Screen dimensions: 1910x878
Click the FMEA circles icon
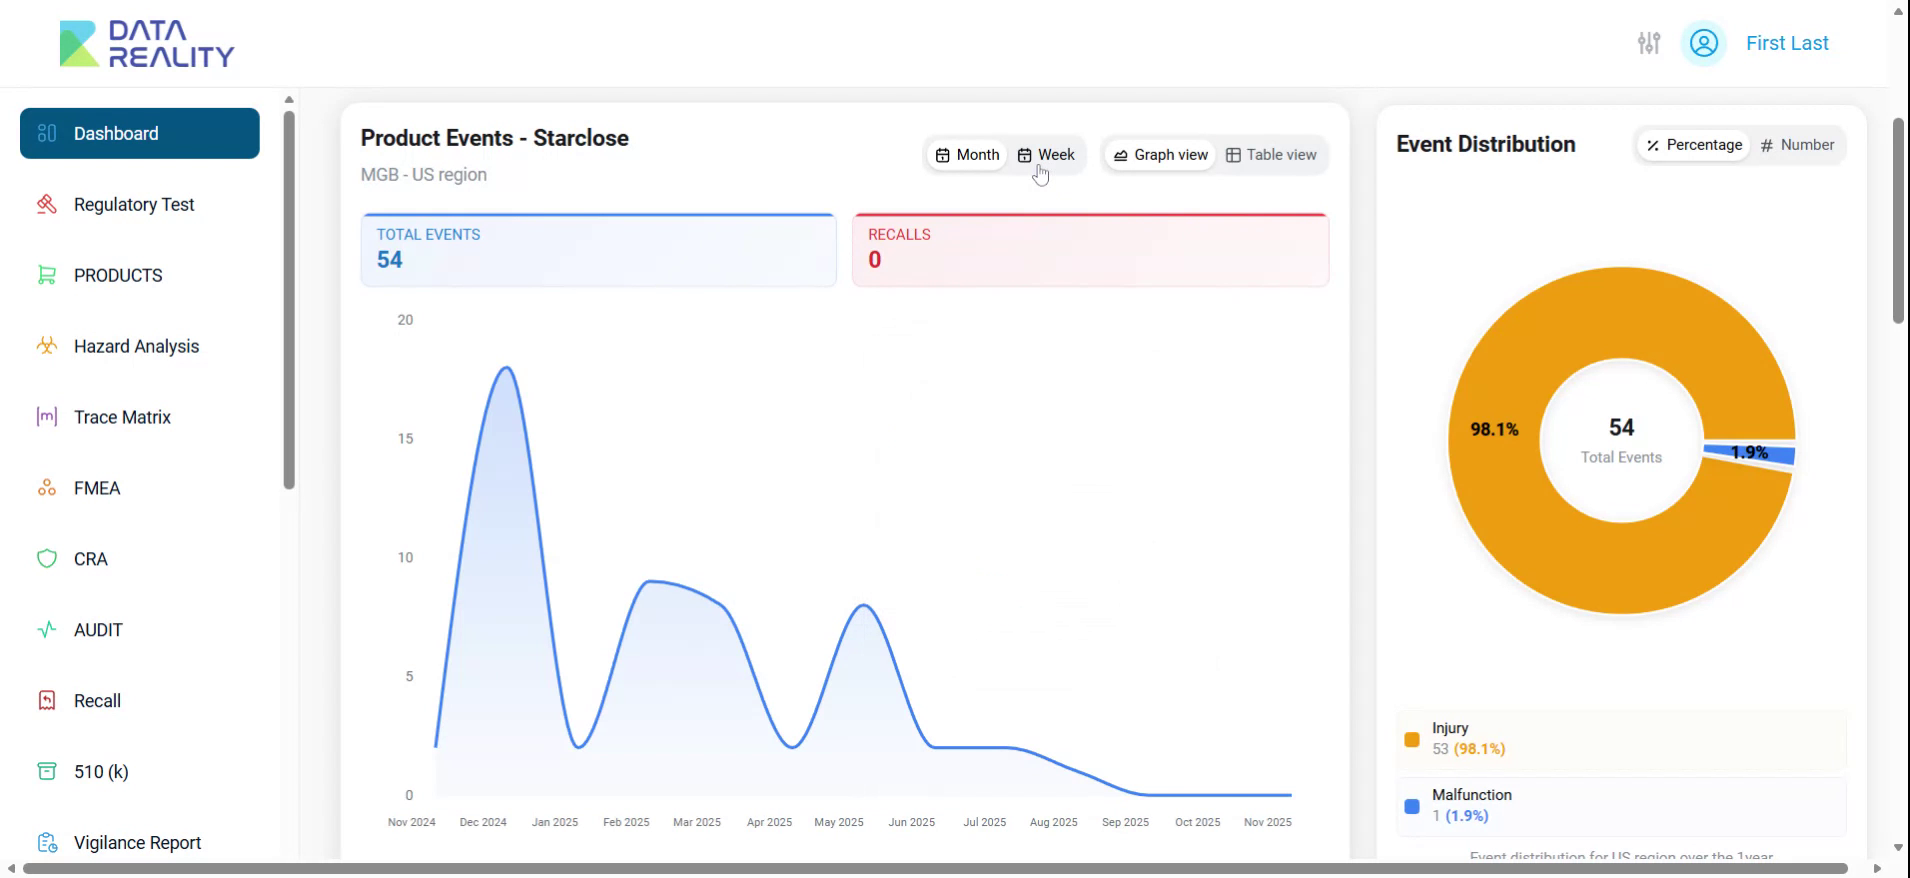pyautogui.click(x=46, y=488)
